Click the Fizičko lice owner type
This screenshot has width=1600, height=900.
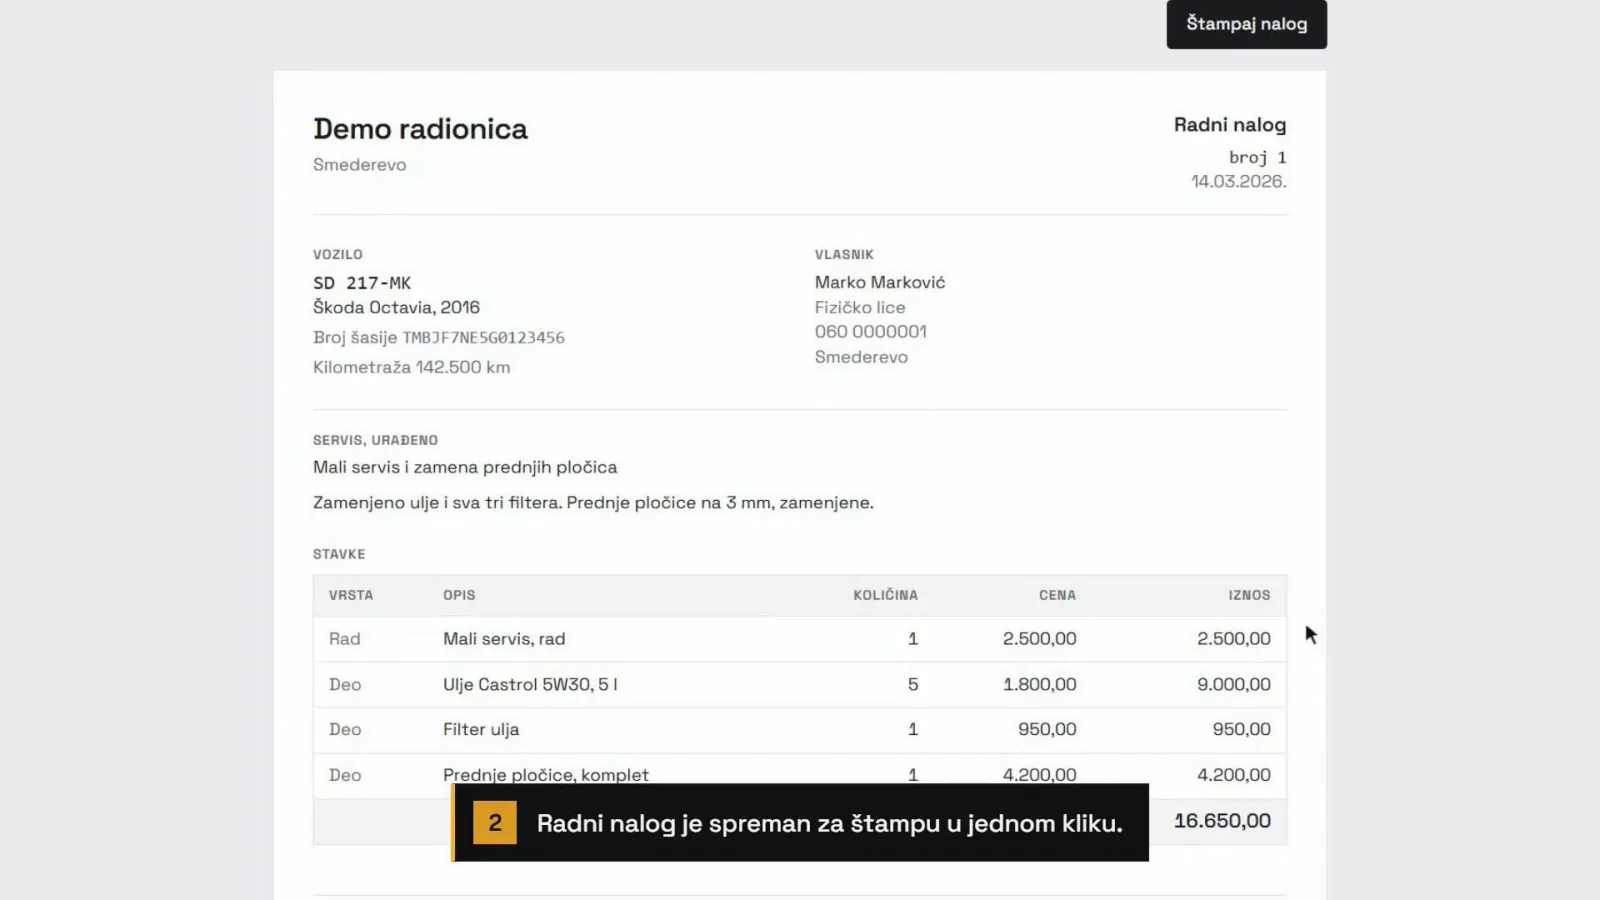pos(860,307)
